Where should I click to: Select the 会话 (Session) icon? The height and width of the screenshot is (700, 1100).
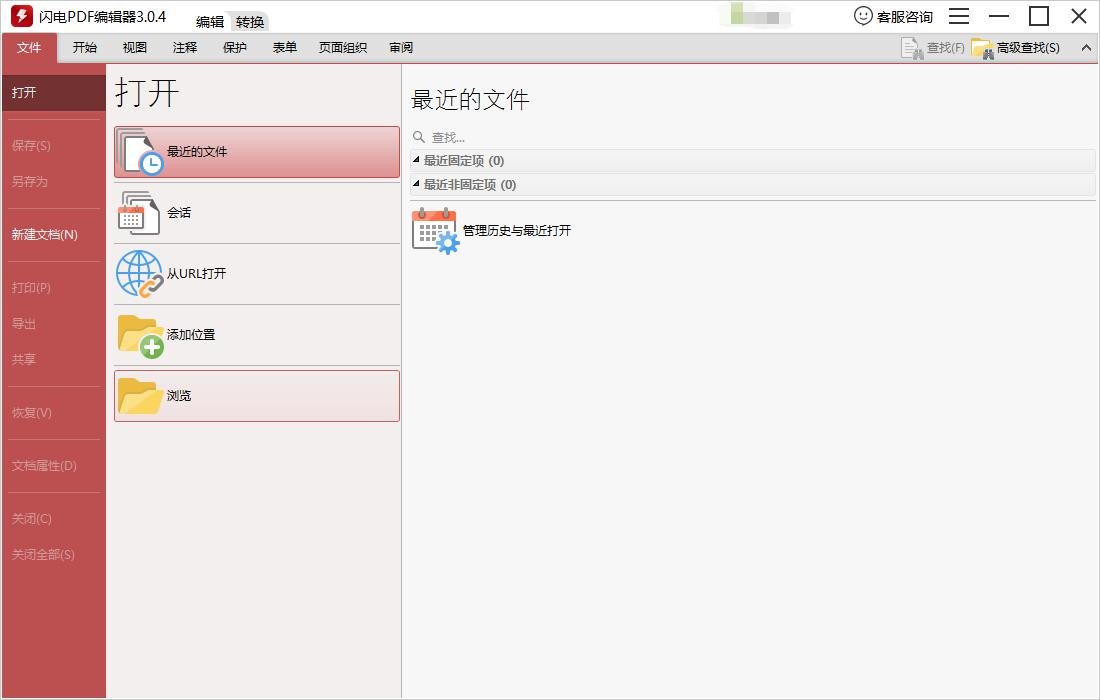tap(137, 212)
